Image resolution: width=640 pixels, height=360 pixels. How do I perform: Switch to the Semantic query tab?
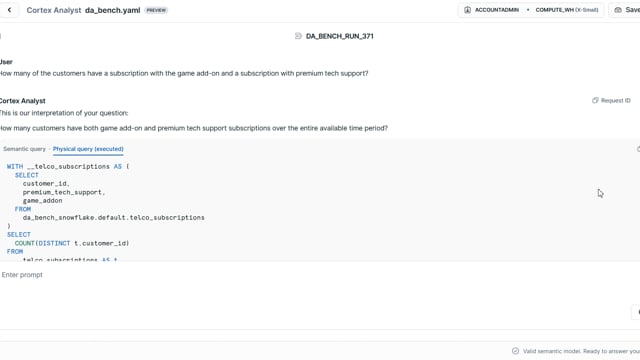pyautogui.click(x=24, y=149)
